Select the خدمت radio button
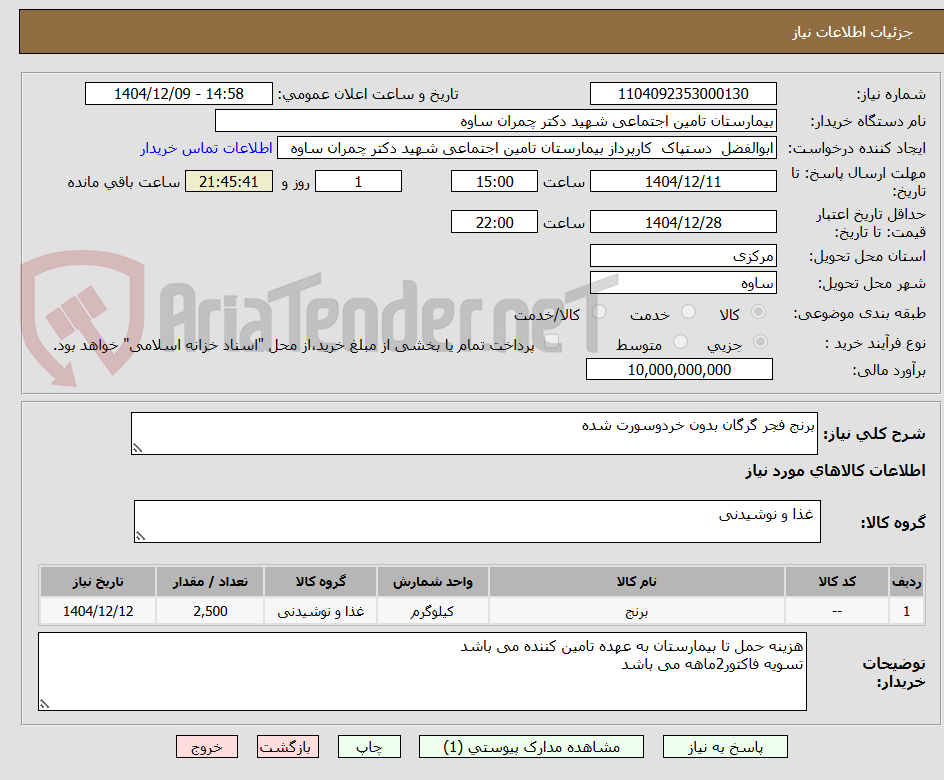Image resolution: width=944 pixels, height=780 pixels. 688,312
